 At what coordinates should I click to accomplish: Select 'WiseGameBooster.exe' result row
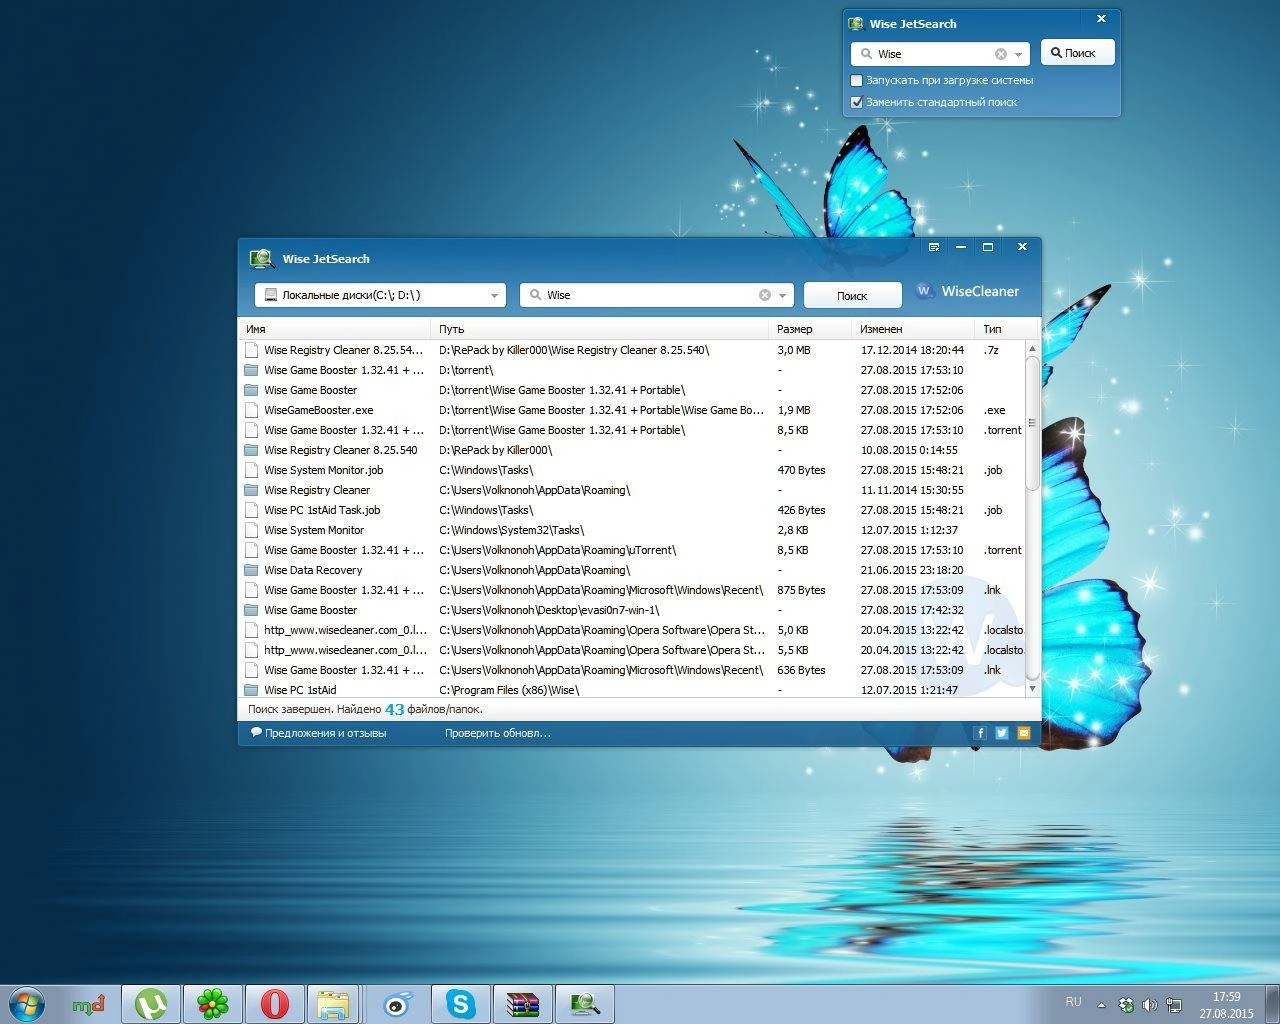coord(632,410)
